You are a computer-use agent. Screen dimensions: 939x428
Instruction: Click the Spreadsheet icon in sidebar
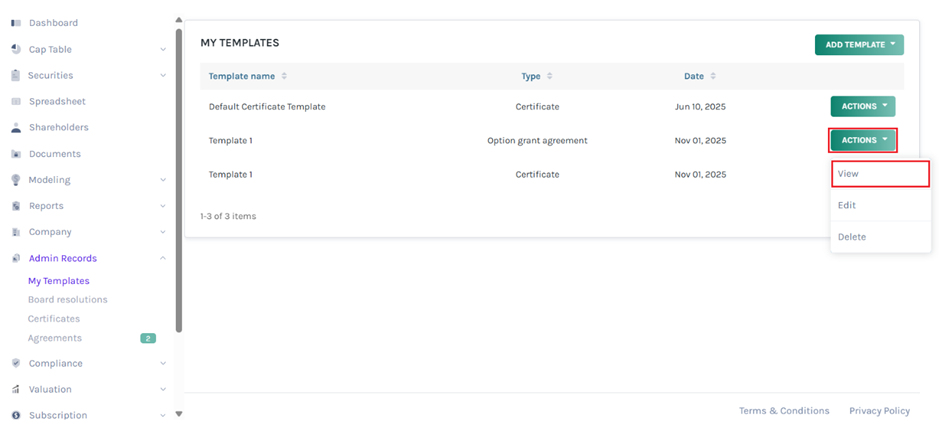(16, 102)
